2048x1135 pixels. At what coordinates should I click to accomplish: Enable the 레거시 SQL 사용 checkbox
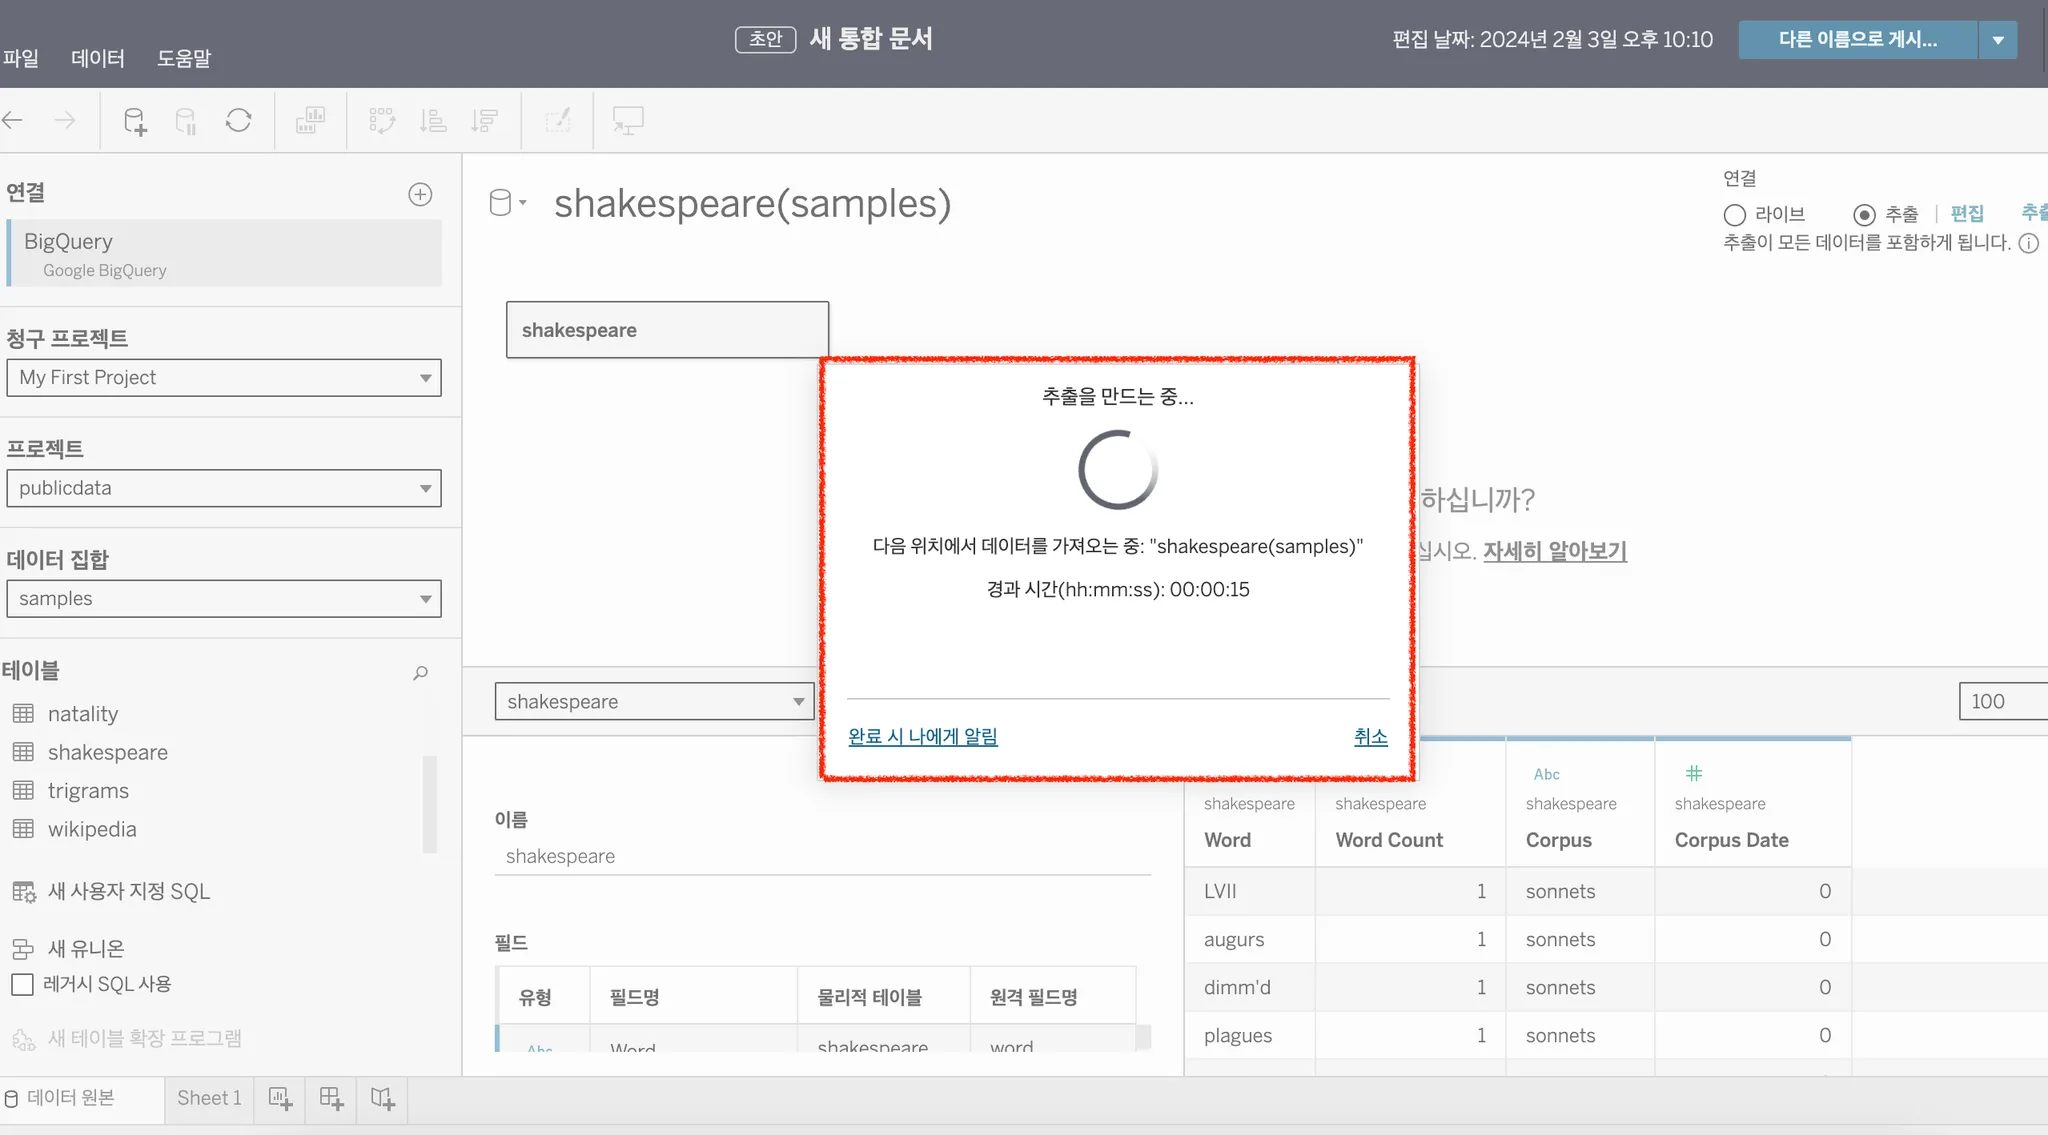coord(22,984)
